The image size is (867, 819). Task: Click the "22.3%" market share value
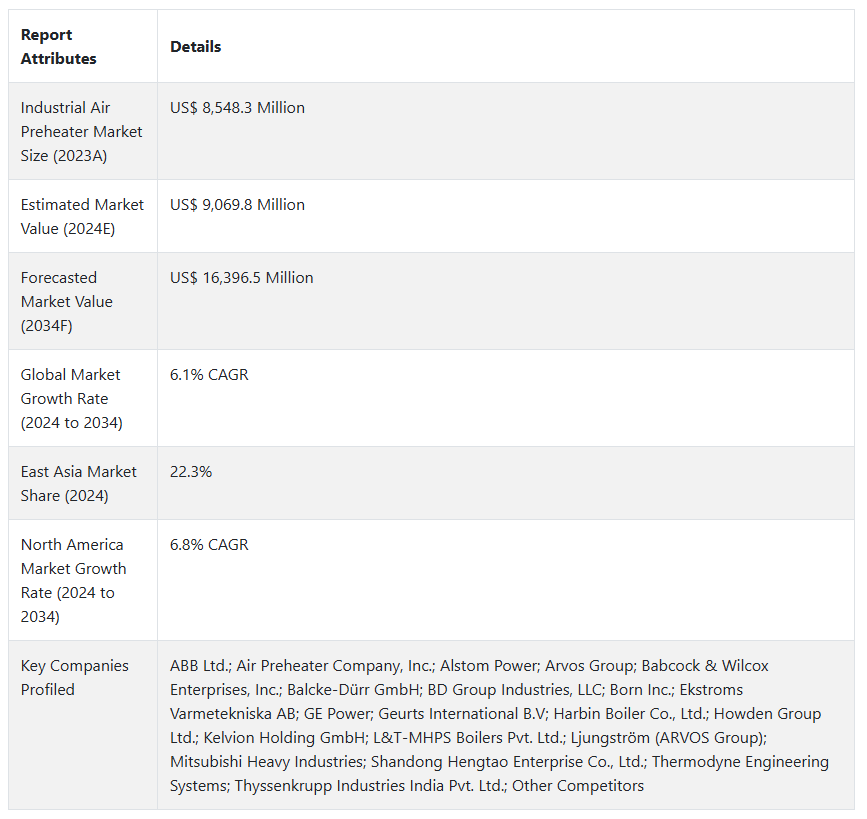191,472
